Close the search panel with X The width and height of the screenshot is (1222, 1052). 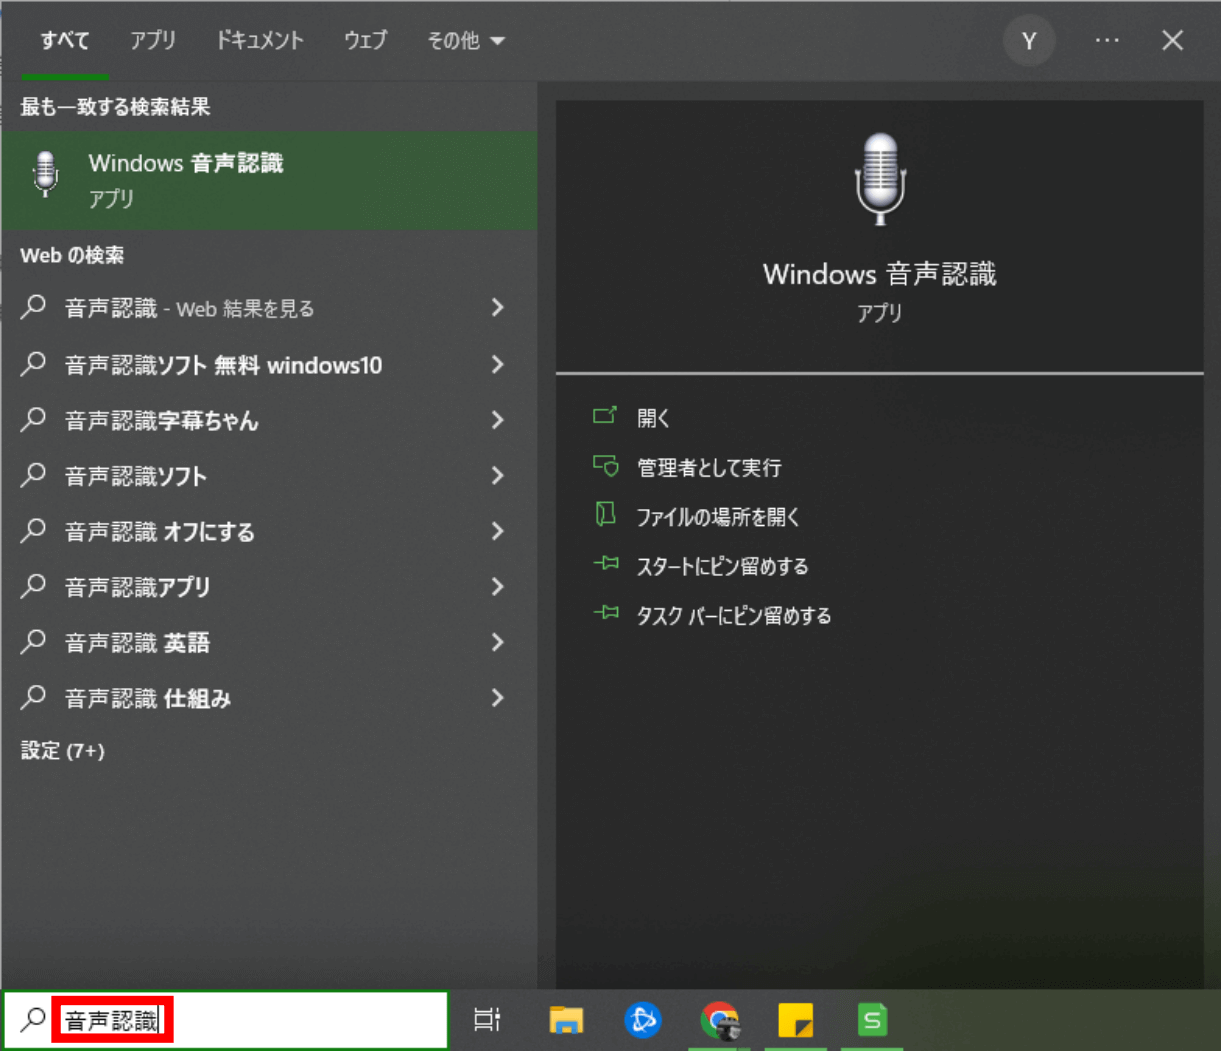pyautogui.click(x=1172, y=41)
